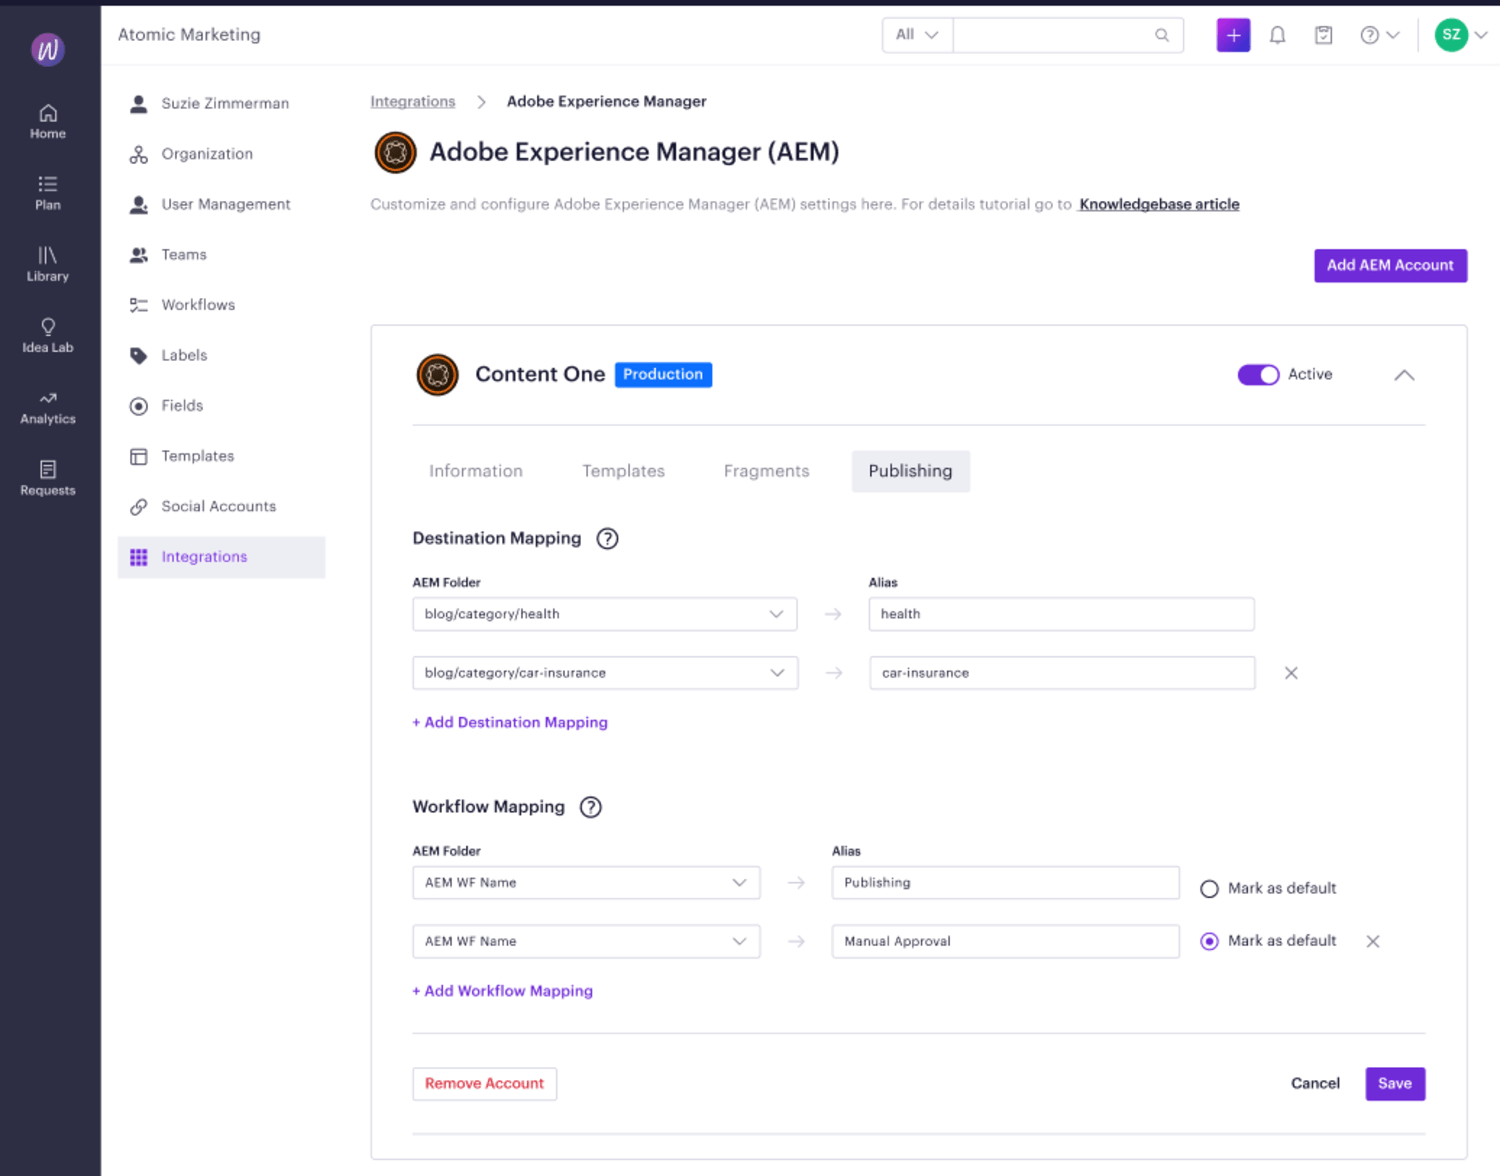Select Mark as default for Manual Approval
Viewport: 1500px width, 1176px height.
point(1209,941)
